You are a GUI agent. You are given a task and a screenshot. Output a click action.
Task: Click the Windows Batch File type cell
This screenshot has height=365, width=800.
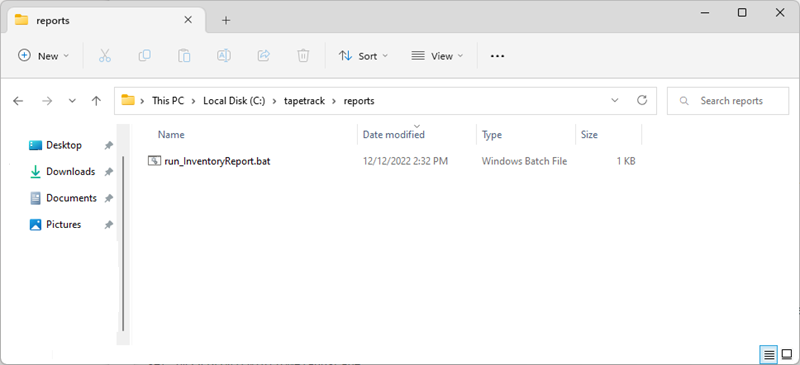pos(524,162)
